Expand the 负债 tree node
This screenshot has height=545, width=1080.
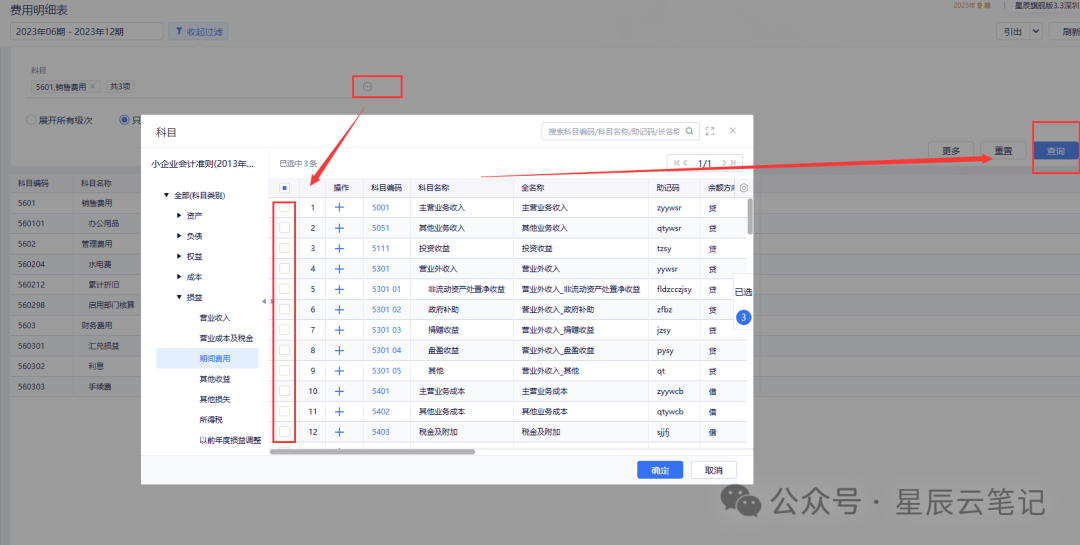(179, 236)
